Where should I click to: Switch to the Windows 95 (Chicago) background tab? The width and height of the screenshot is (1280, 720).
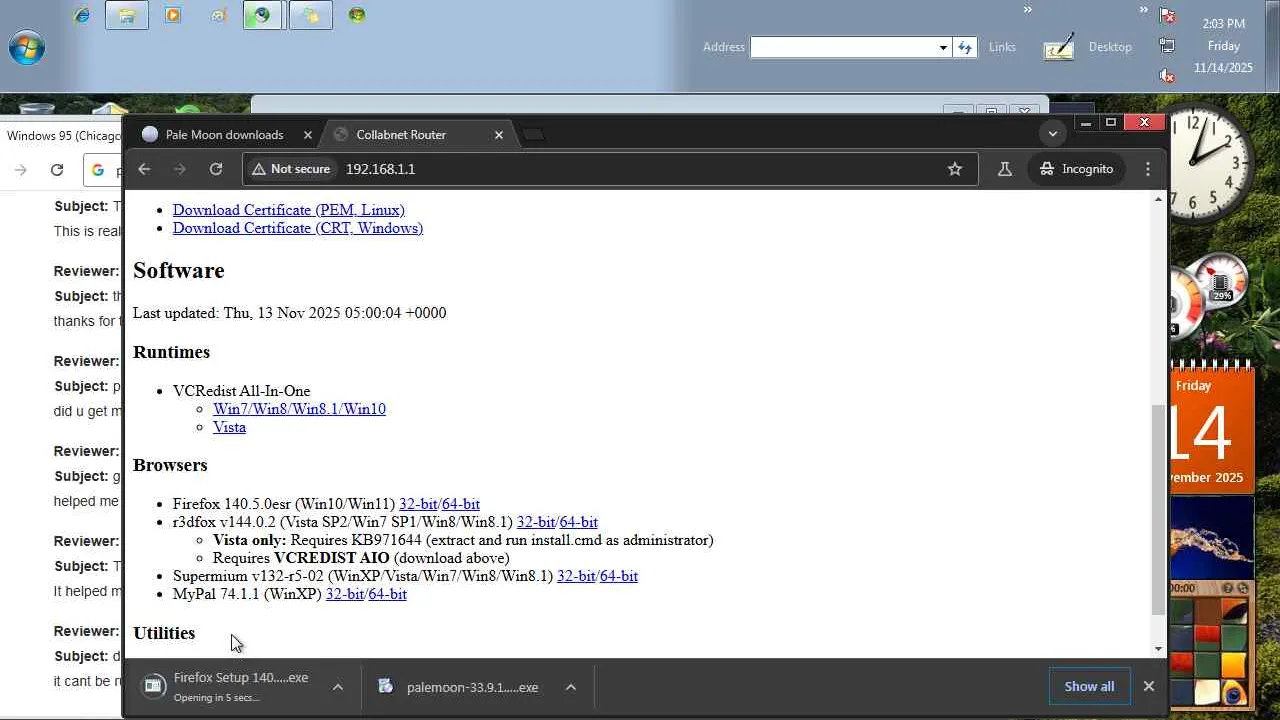[62, 135]
